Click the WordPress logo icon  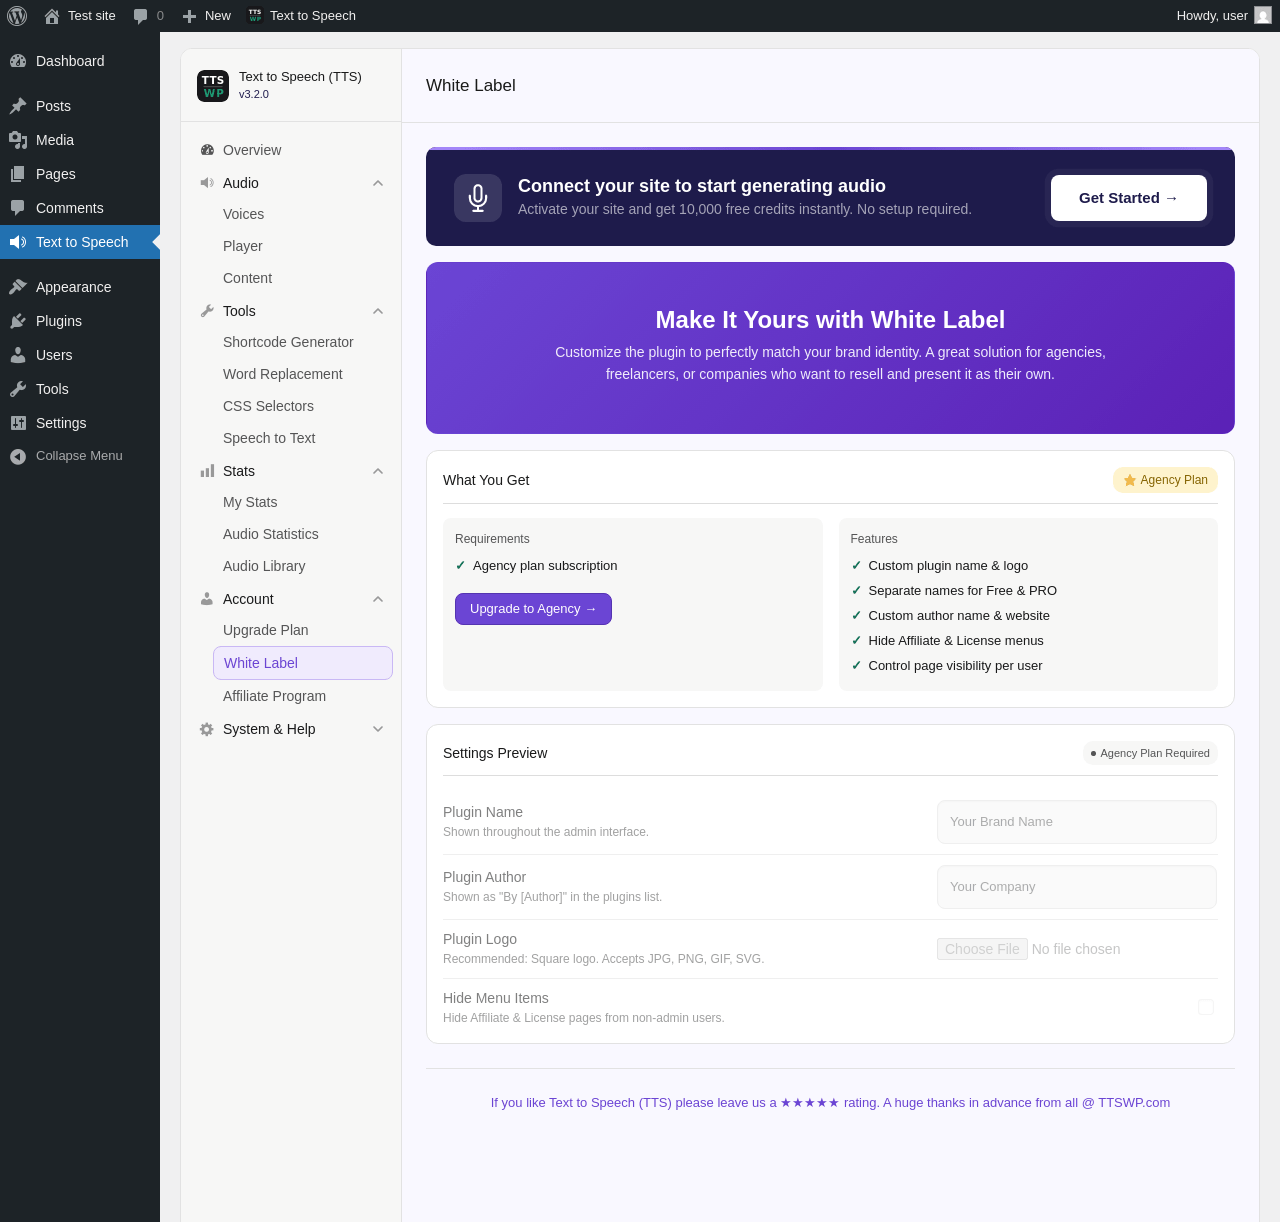tap(17, 16)
